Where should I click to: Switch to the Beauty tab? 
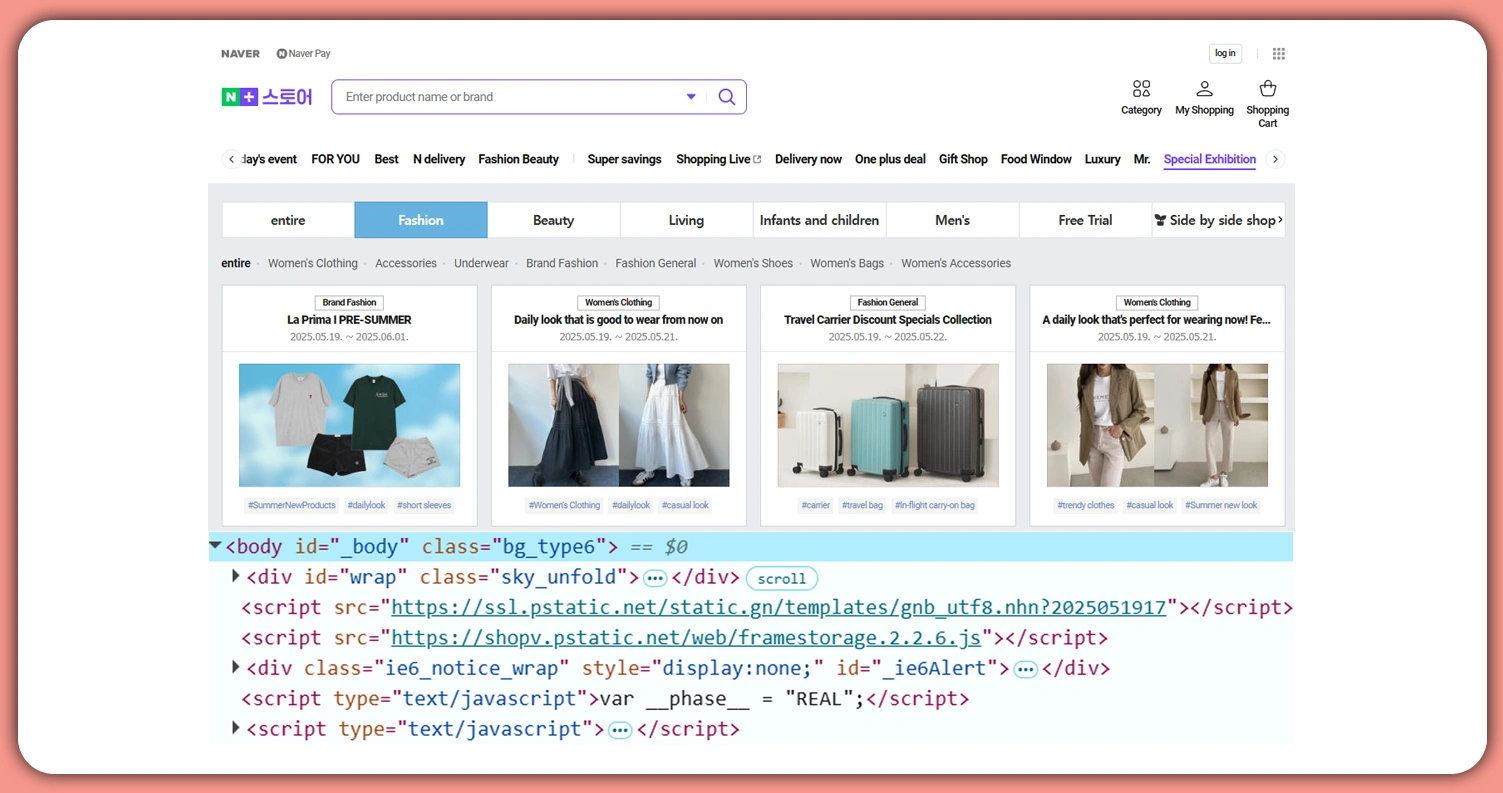pos(553,220)
